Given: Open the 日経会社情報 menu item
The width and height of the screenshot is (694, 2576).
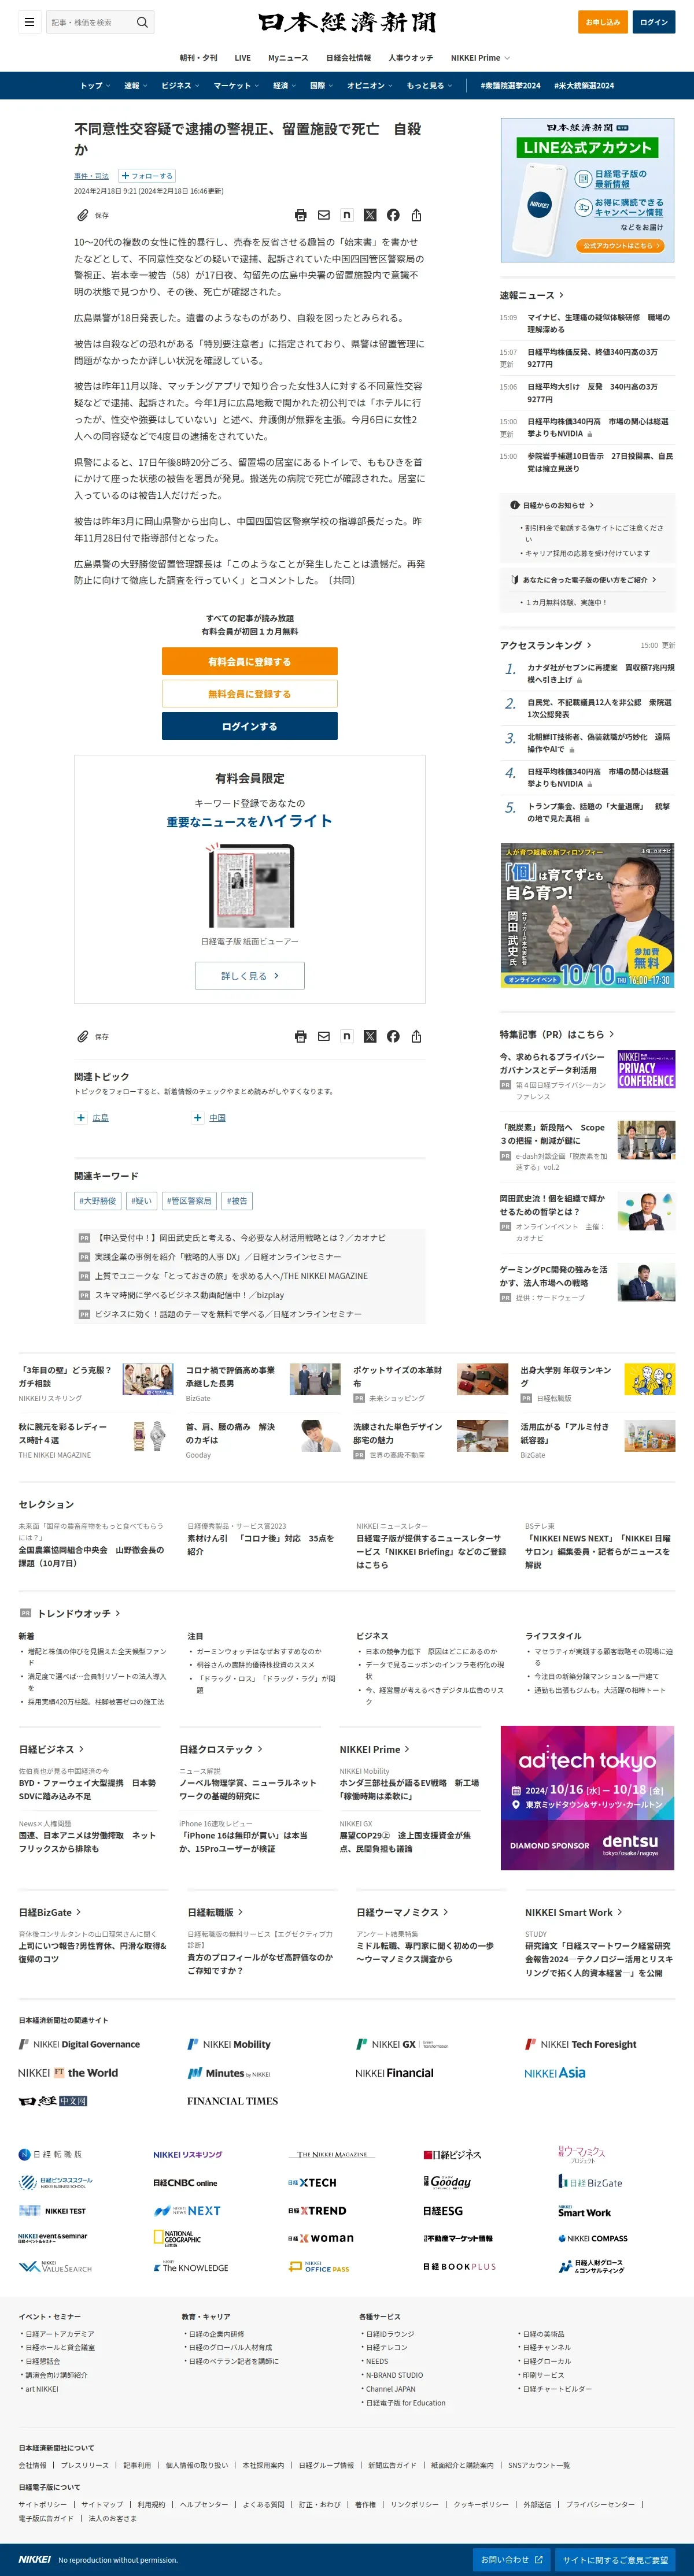Looking at the screenshot, I should point(348,58).
